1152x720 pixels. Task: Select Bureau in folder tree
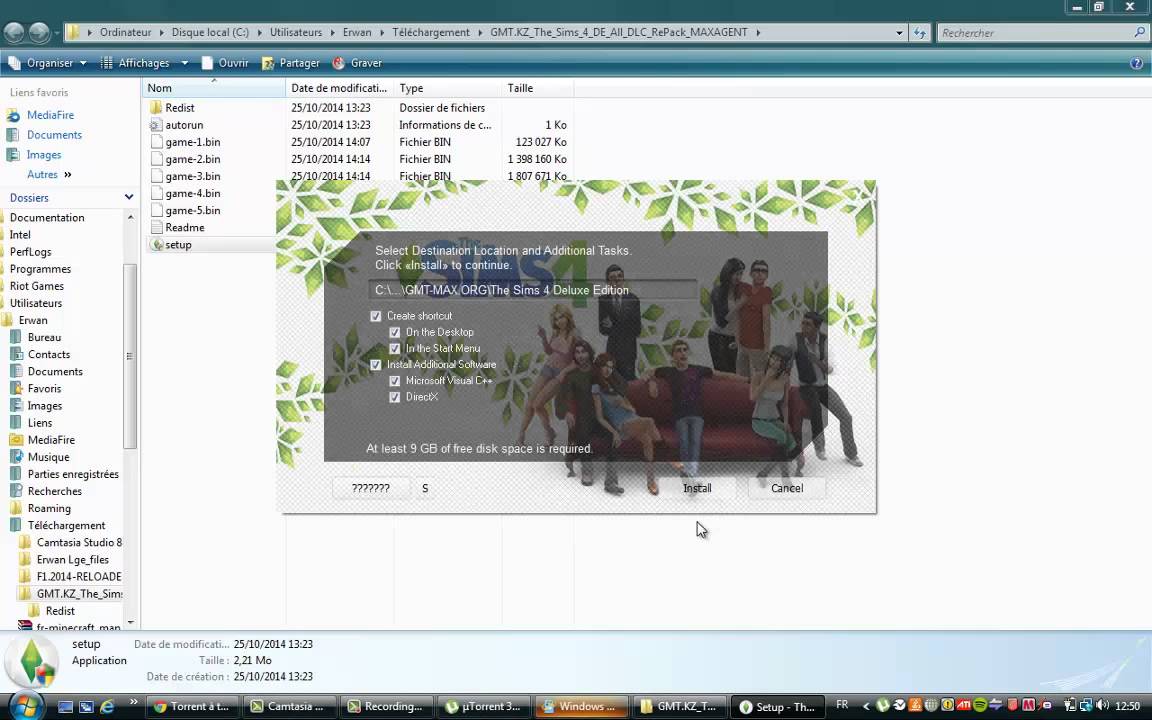(x=44, y=337)
